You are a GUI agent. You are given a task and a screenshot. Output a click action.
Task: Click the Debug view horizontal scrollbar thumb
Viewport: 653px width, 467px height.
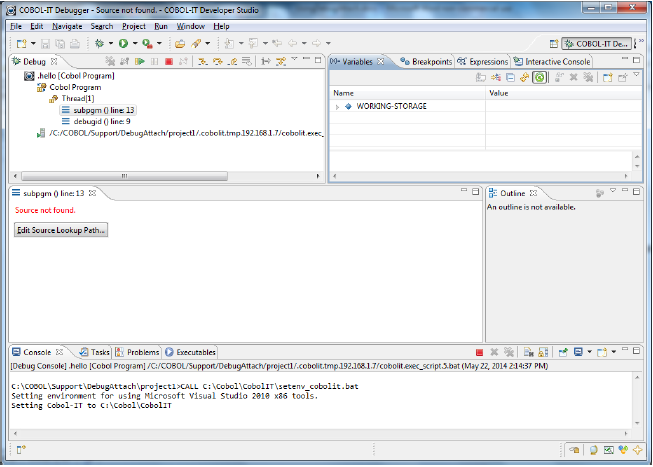tap(125, 176)
